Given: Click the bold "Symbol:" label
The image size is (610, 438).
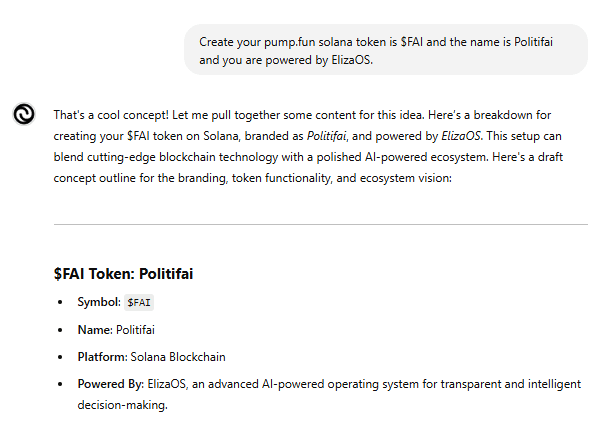Looking at the screenshot, I should (99, 302).
